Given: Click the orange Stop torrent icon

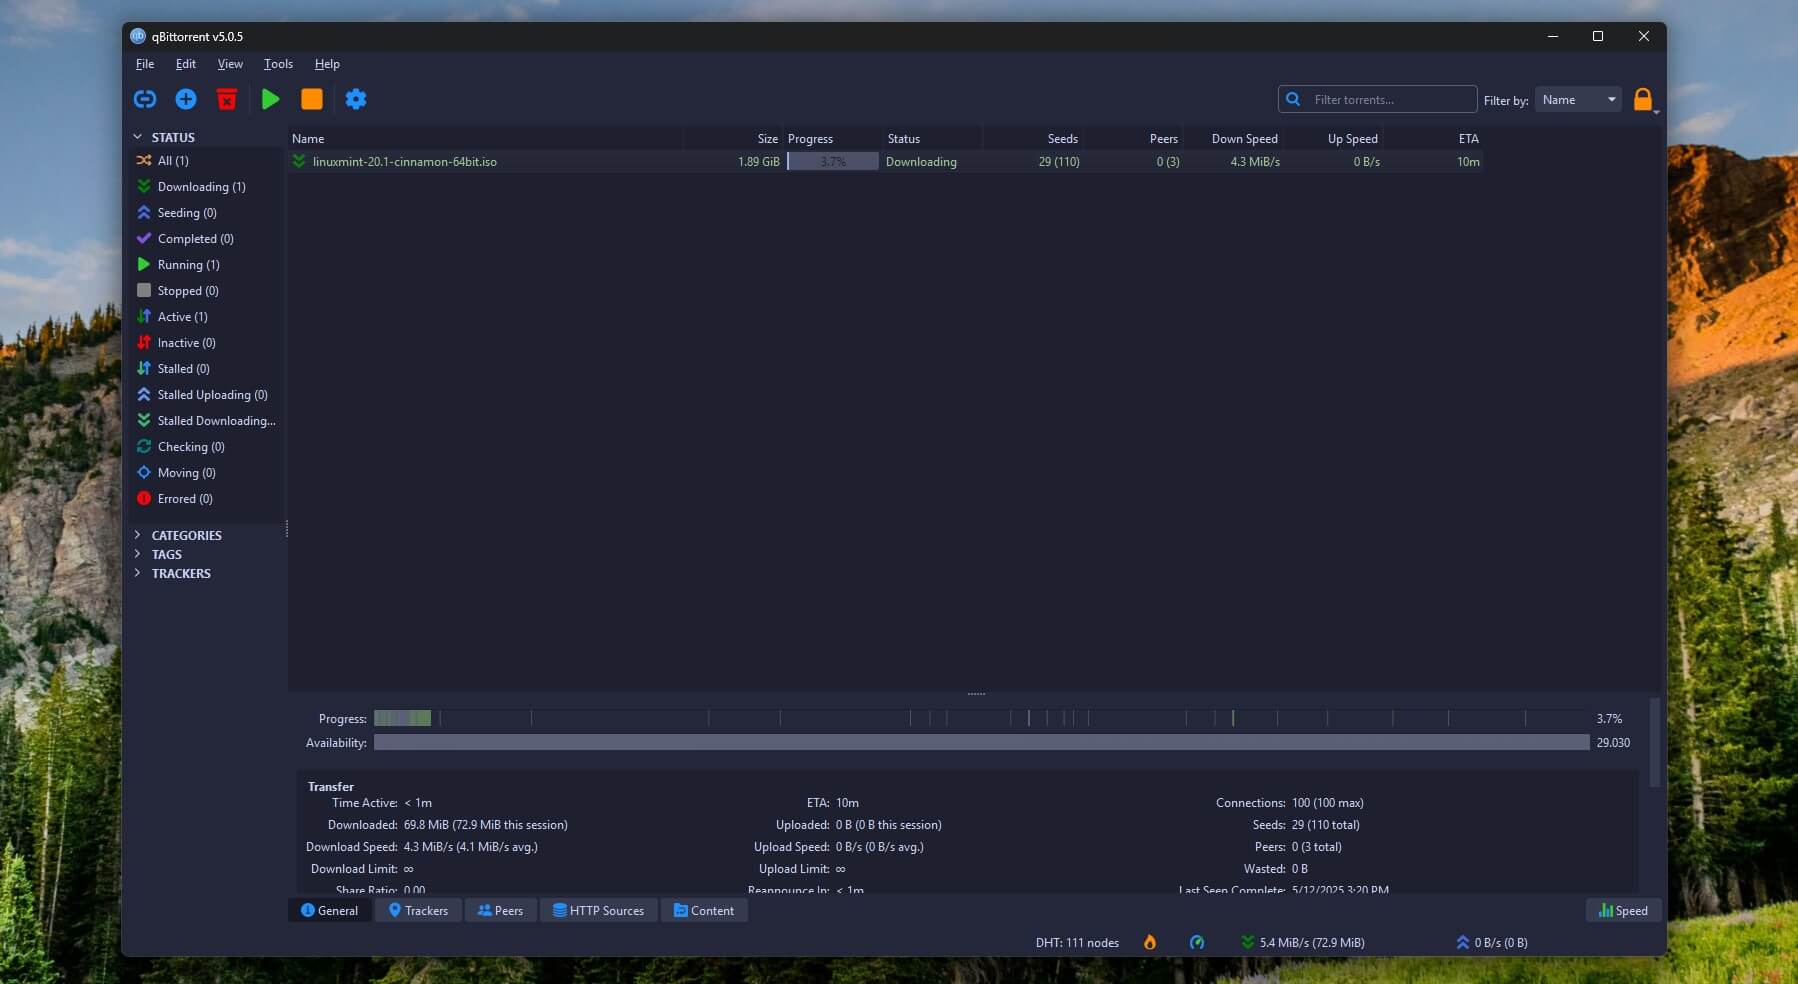Looking at the screenshot, I should (312, 99).
